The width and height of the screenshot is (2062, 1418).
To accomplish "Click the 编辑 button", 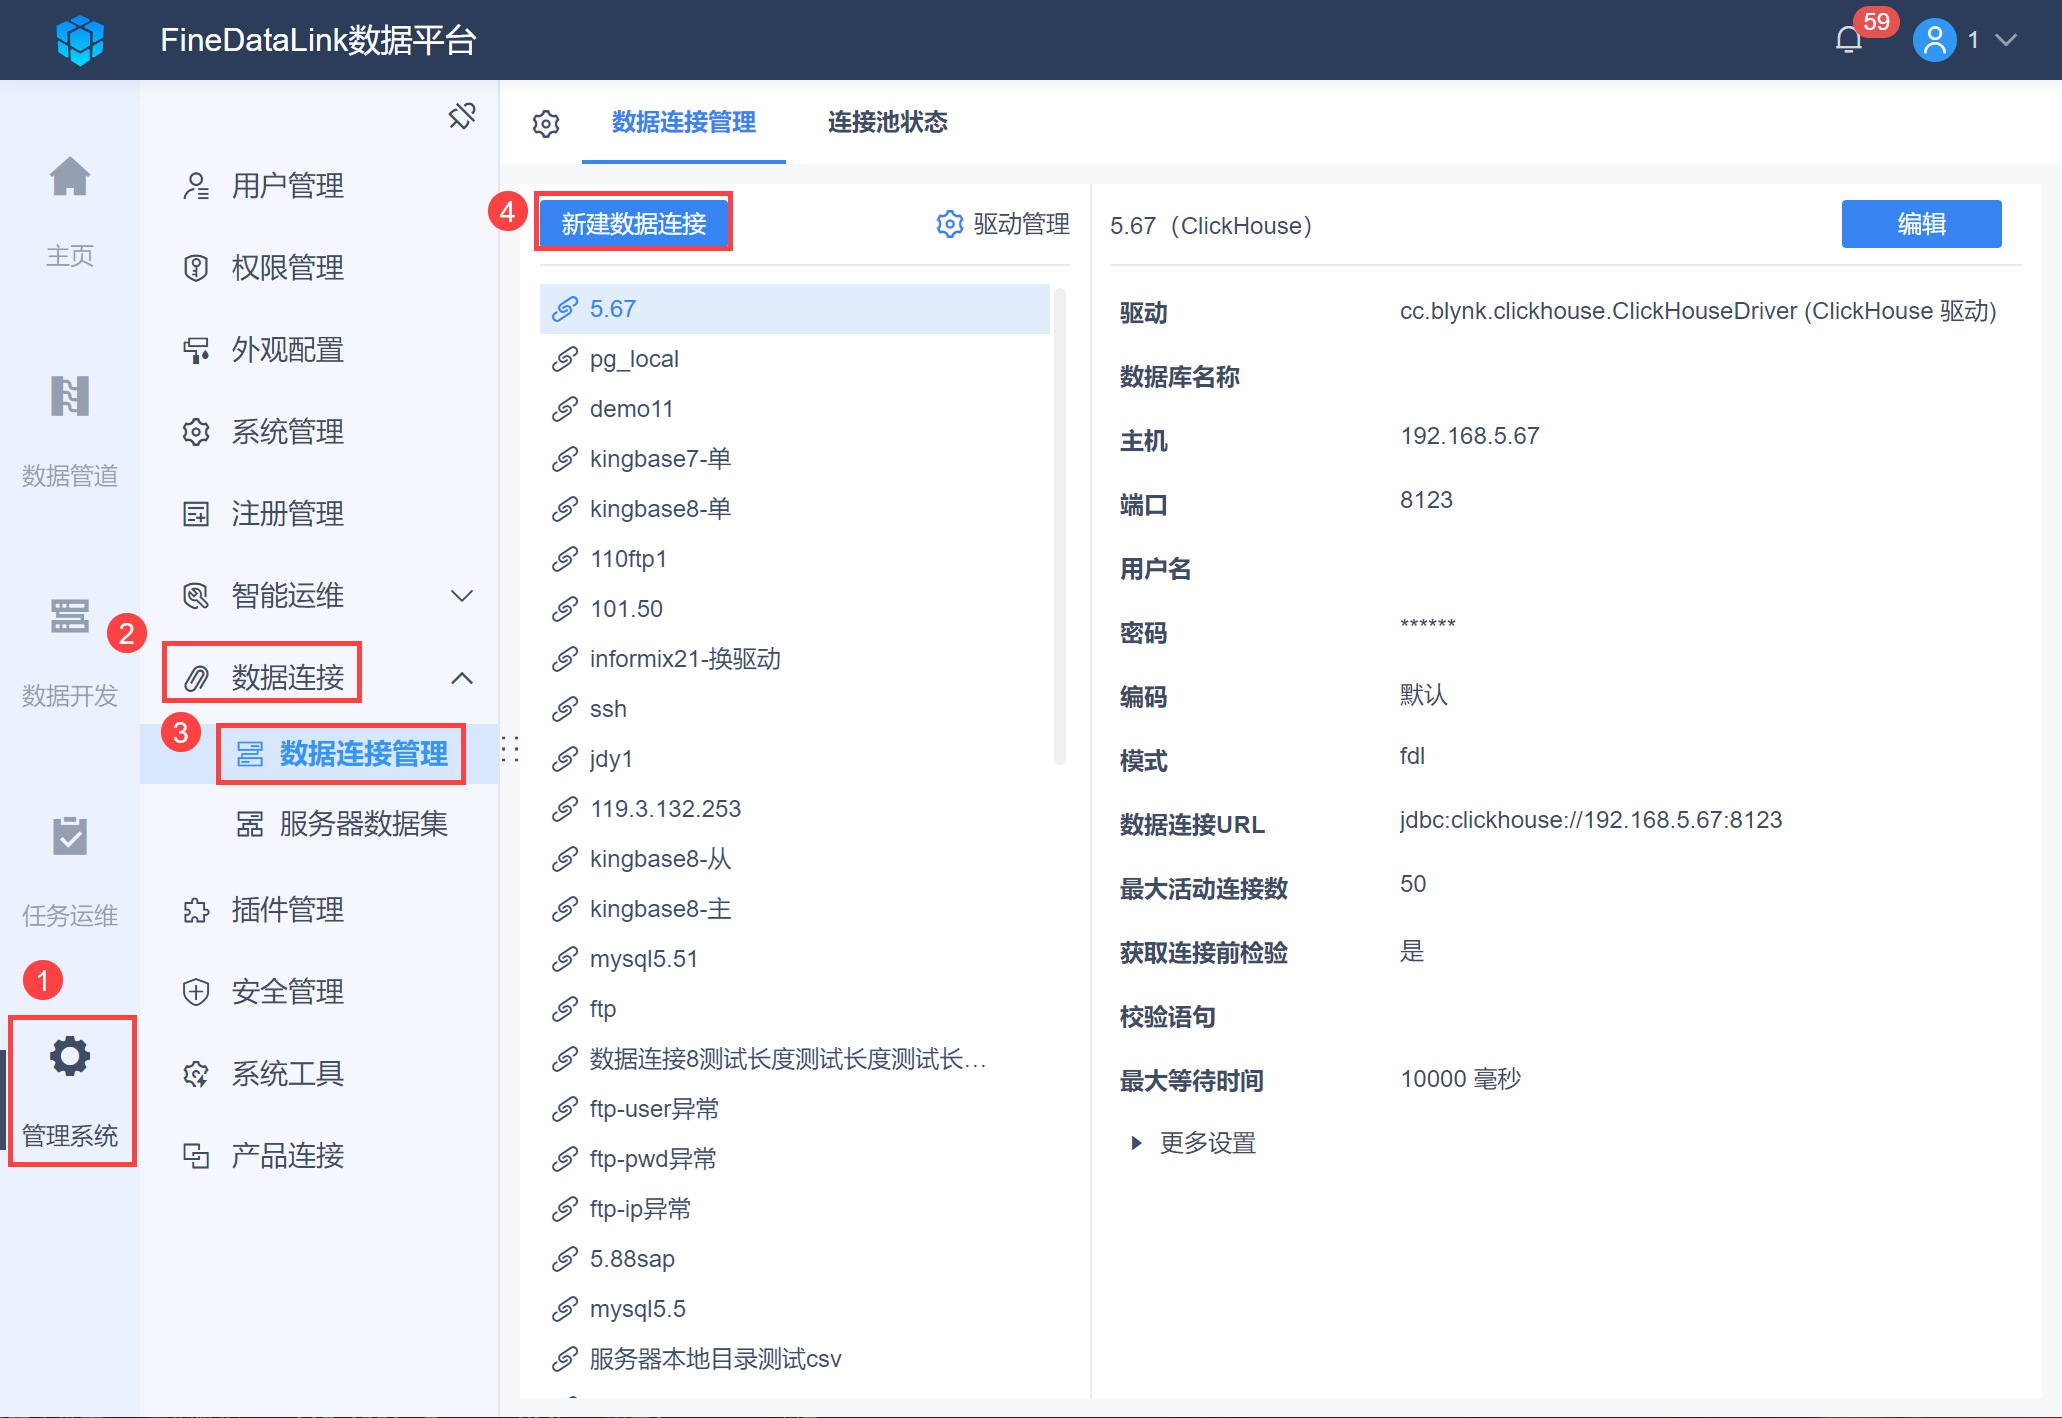I will click(1921, 224).
